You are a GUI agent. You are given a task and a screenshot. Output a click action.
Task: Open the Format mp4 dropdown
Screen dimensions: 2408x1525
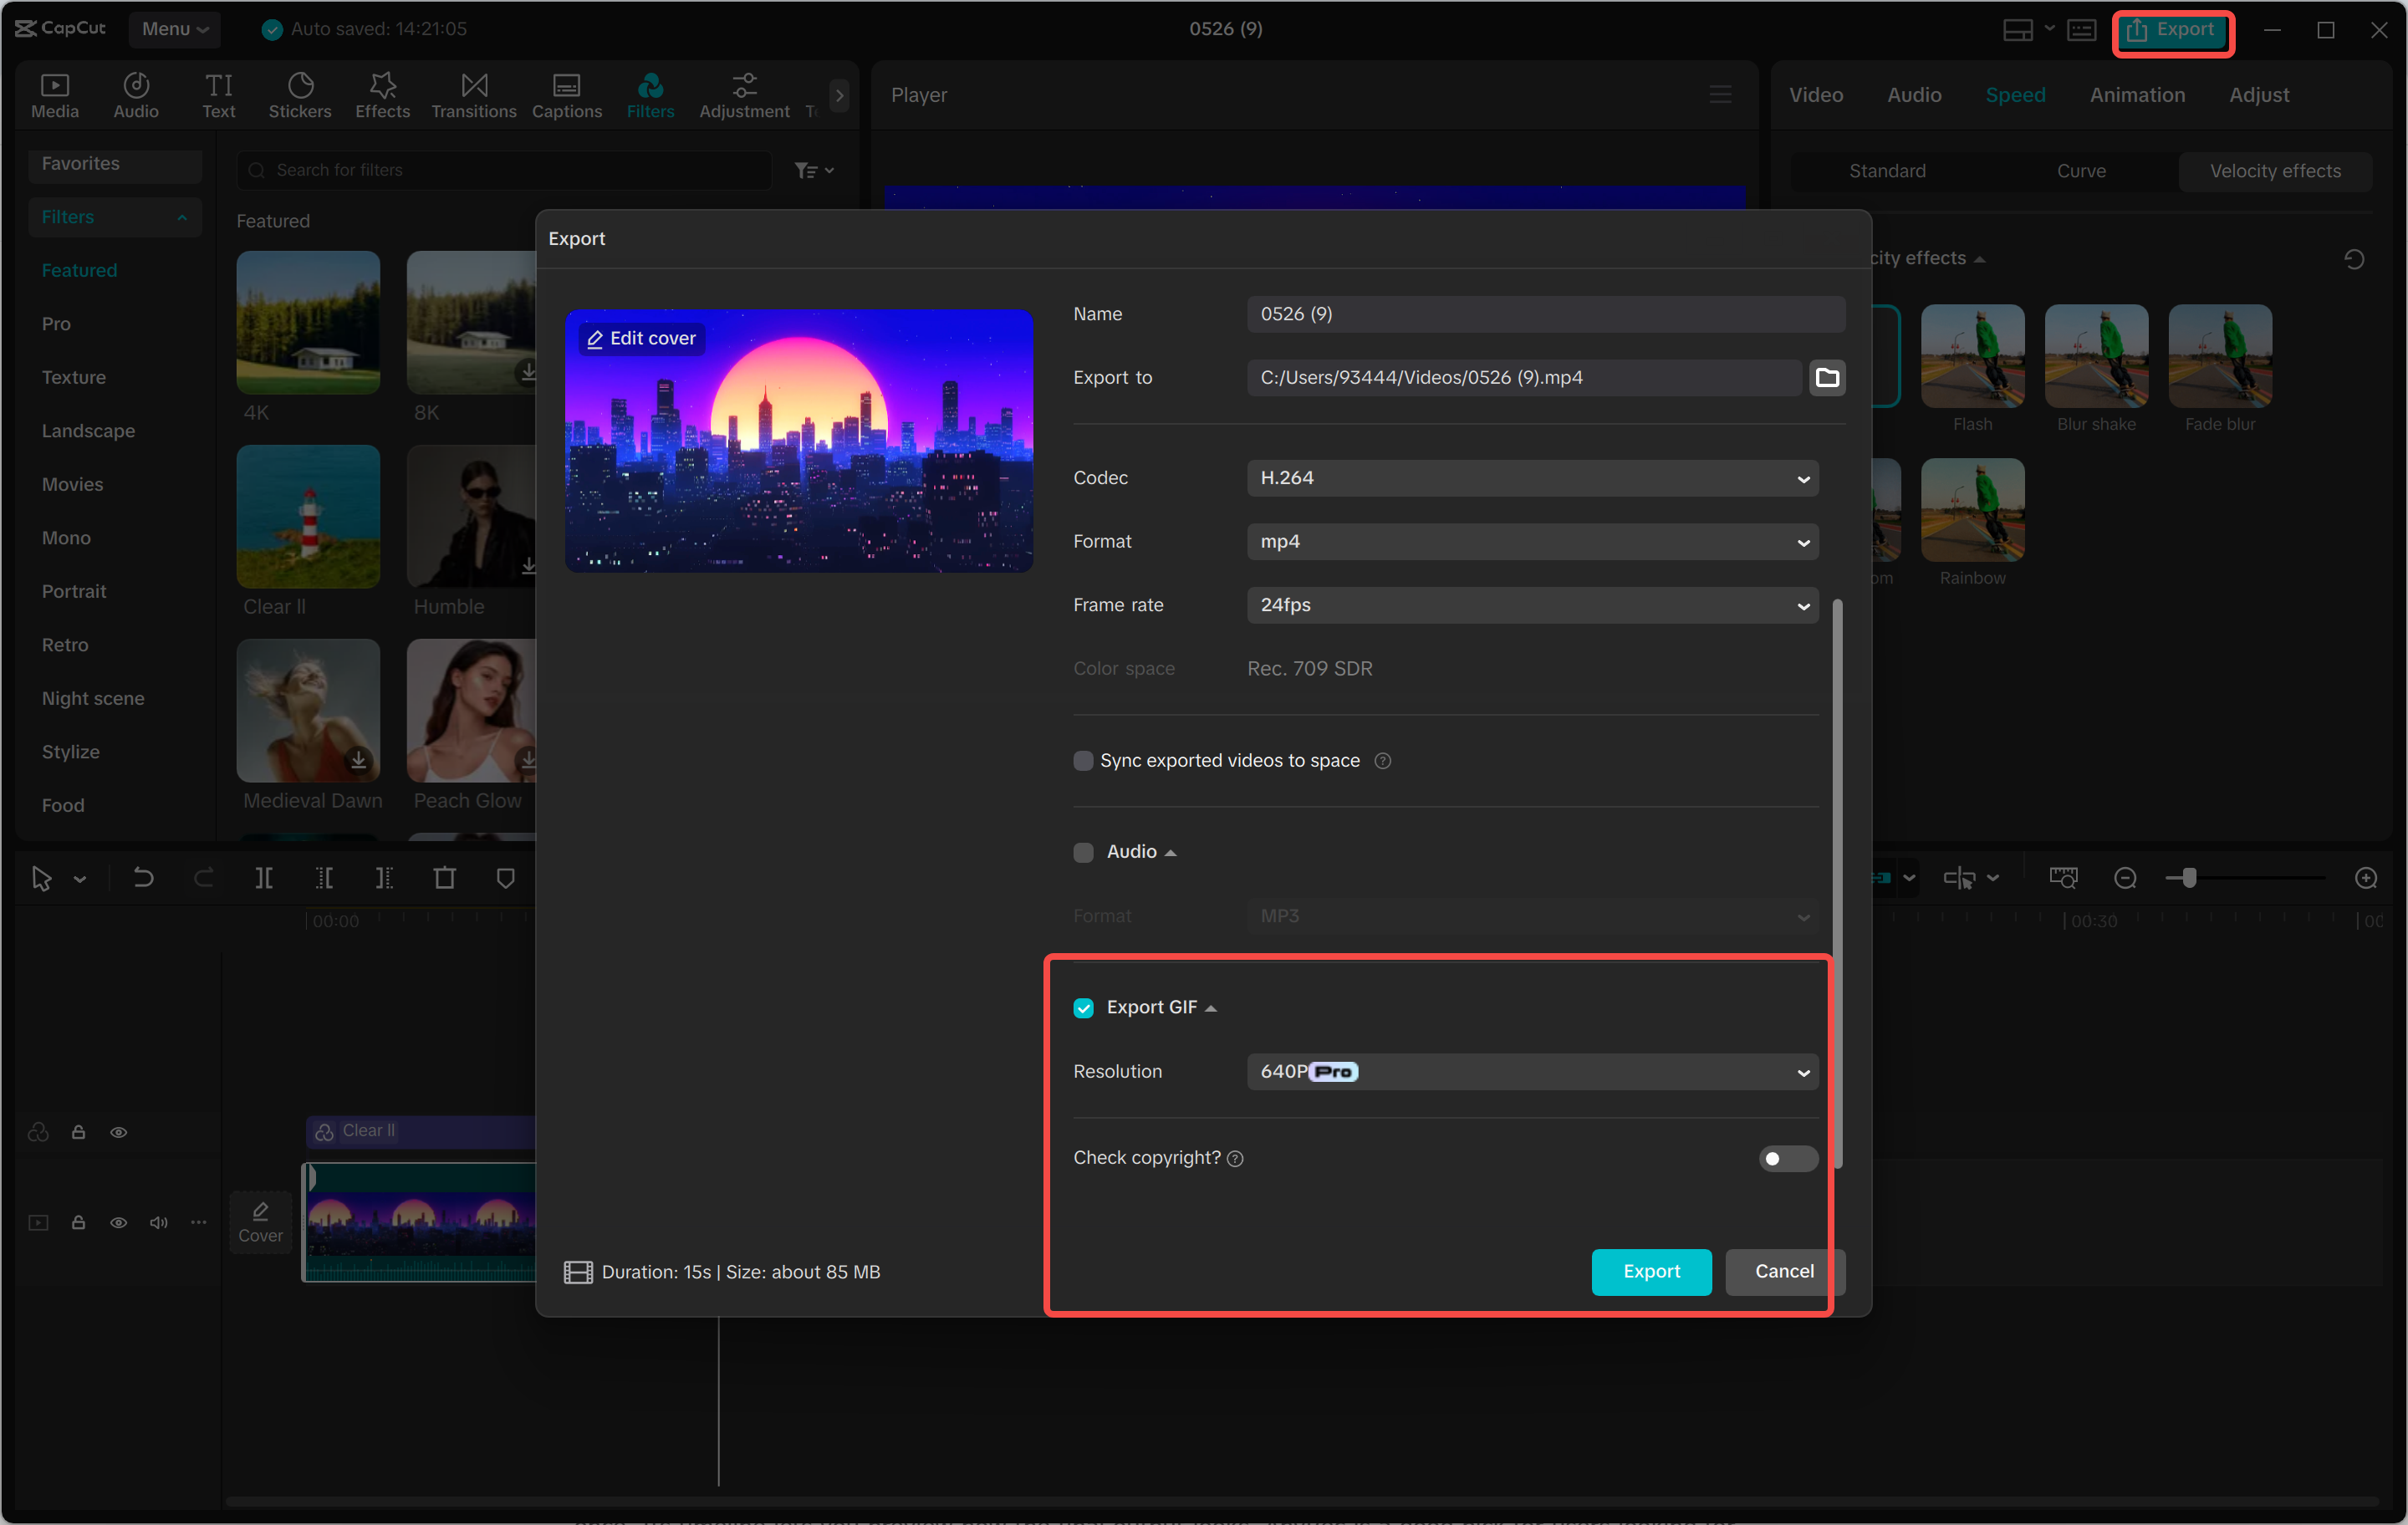tap(1532, 542)
